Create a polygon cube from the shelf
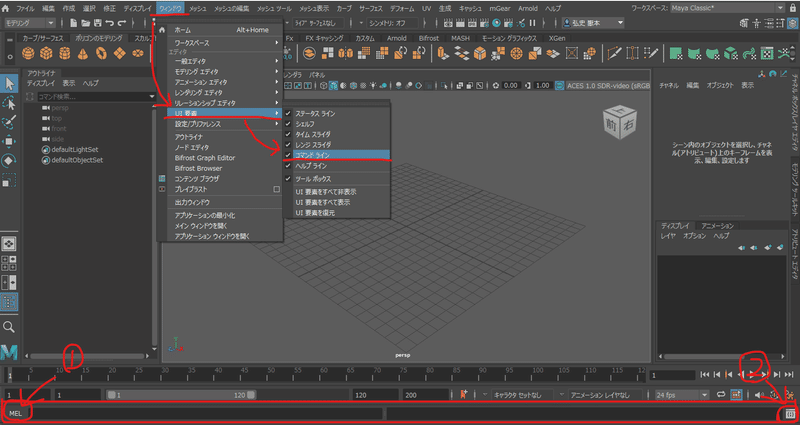The image size is (800, 425). pos(46,53)
